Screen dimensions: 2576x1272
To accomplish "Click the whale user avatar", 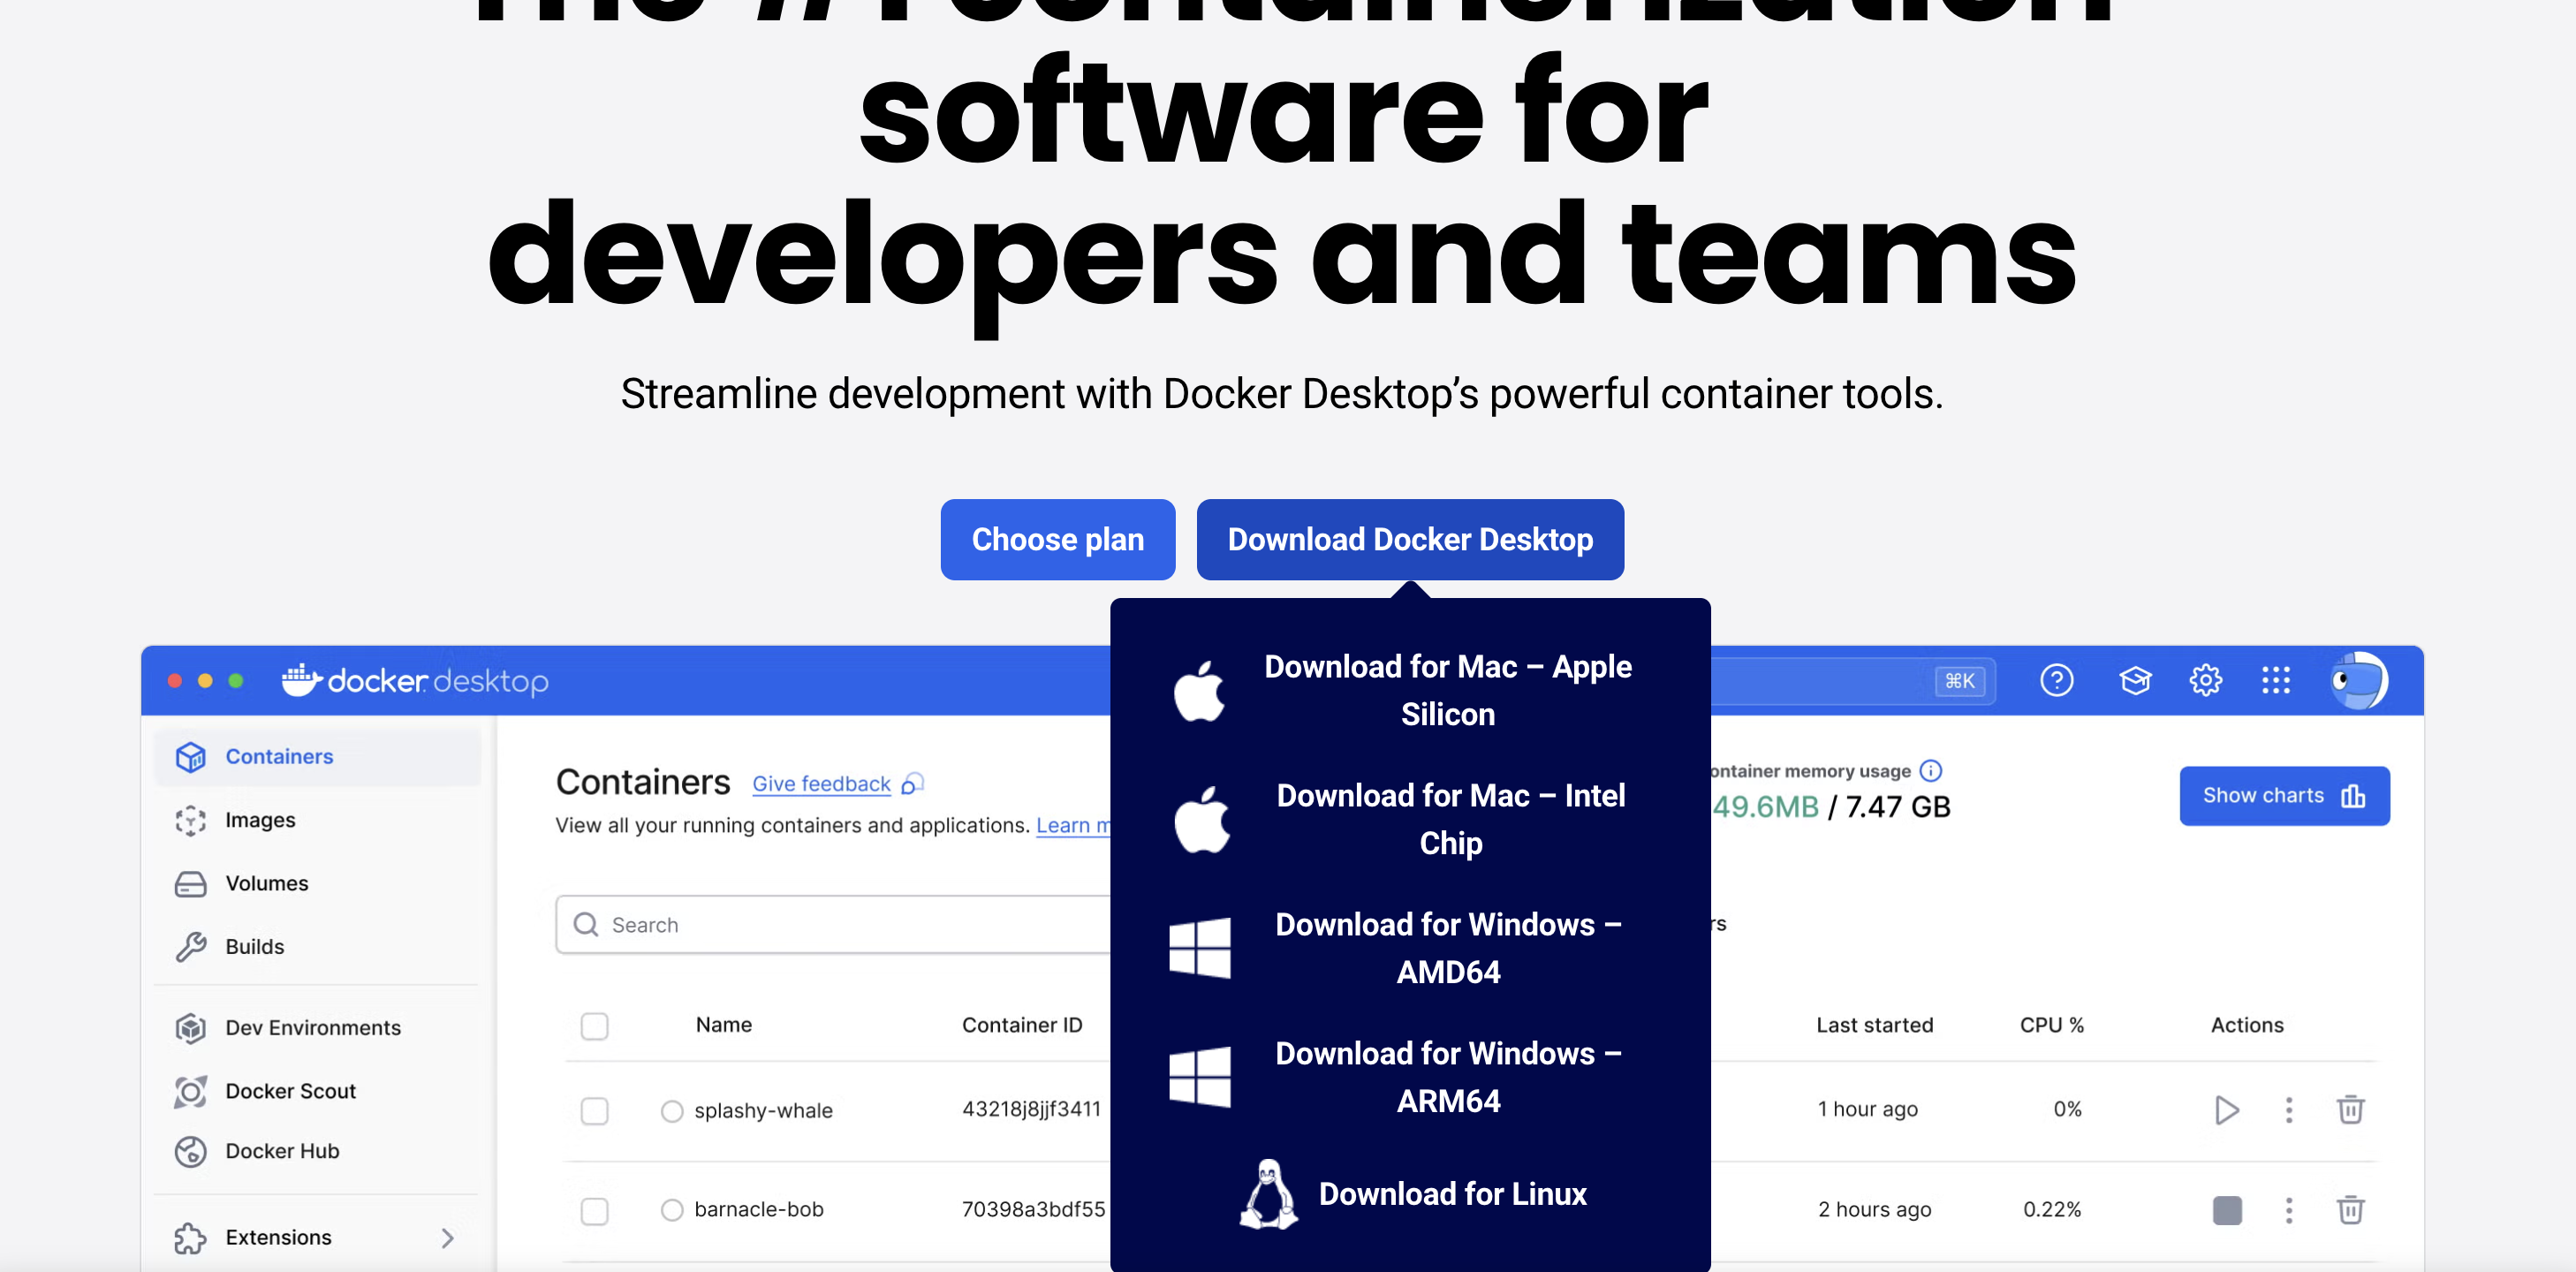I will point(2358,680).
